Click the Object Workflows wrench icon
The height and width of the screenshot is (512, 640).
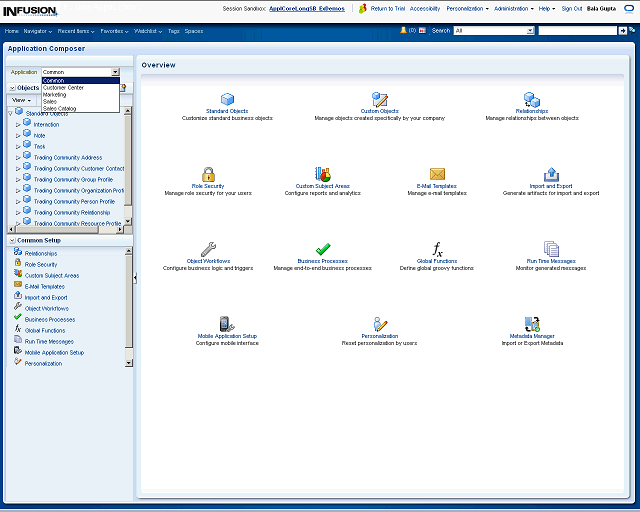pos(208,249)
